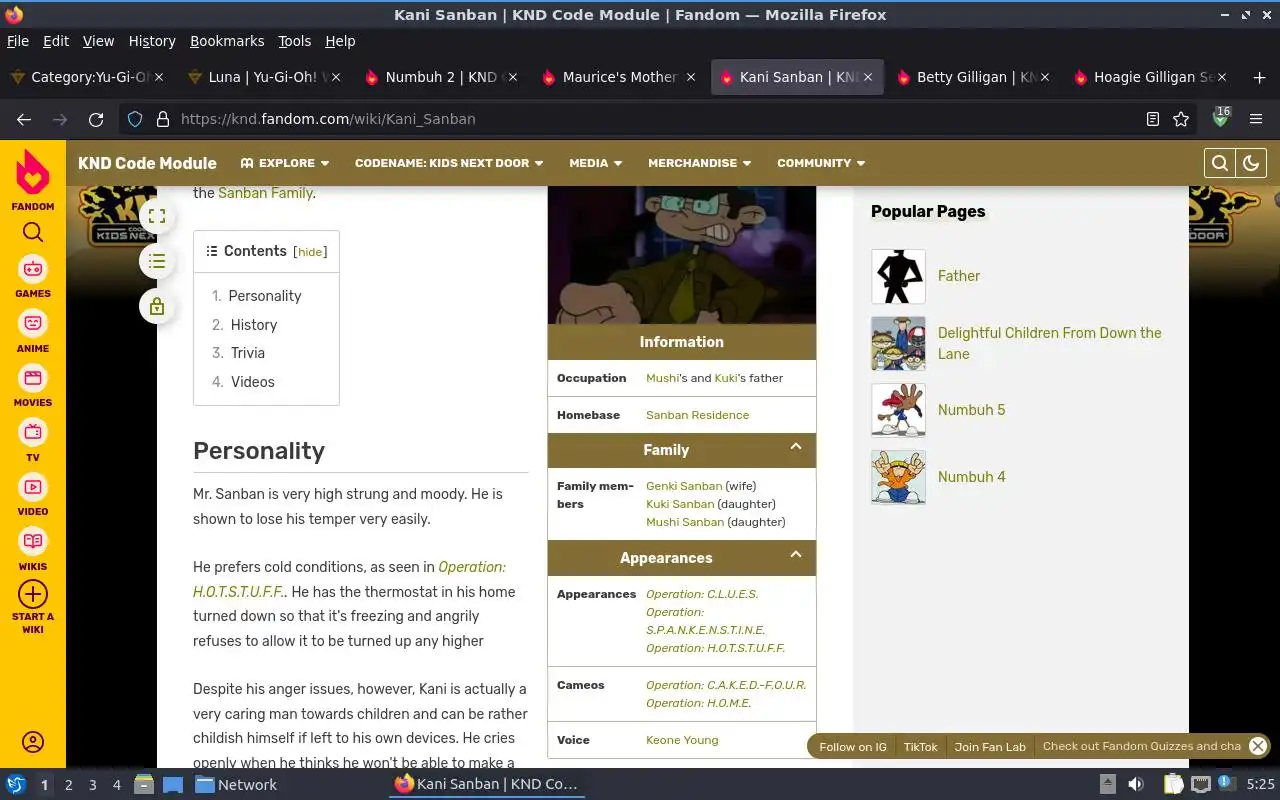The height and width of the screenshot is (800, 1280).
Task: Open the Movies section icon
Action: pos(33,378)
